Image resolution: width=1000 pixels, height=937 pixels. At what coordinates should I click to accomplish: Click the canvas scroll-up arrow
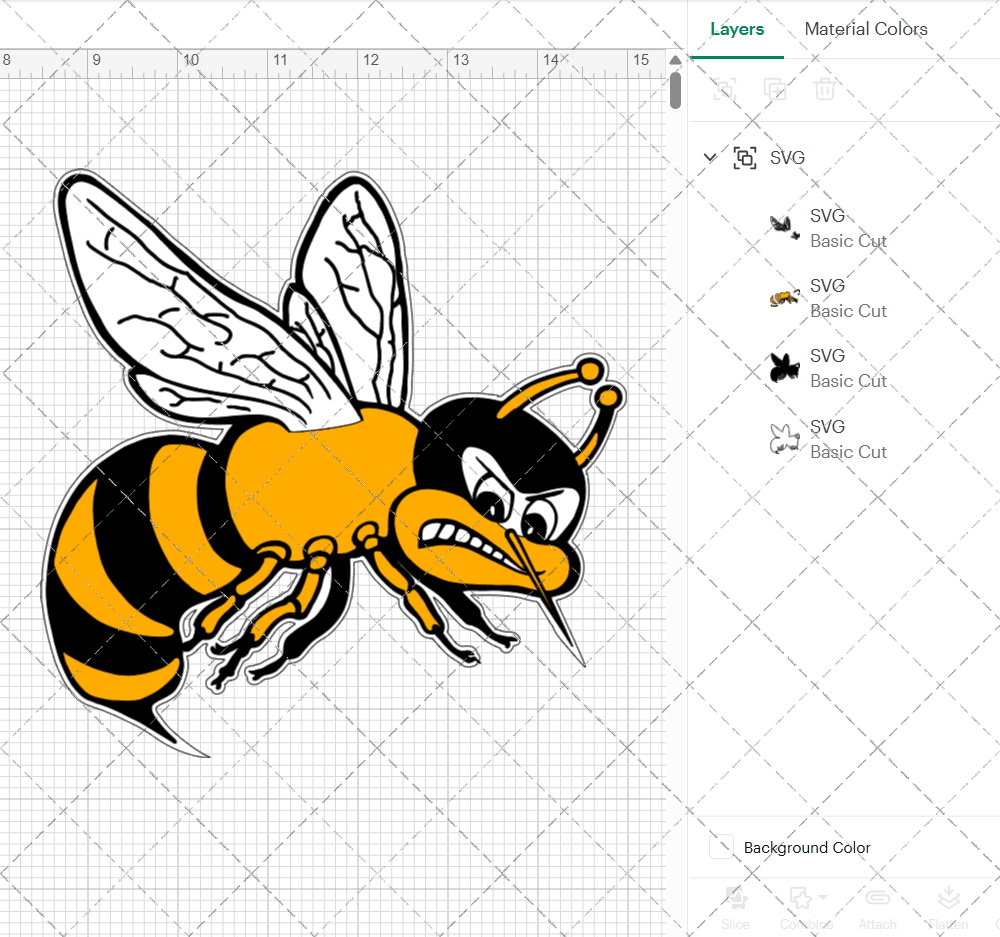pyautogui.click(x=675, y=60)
